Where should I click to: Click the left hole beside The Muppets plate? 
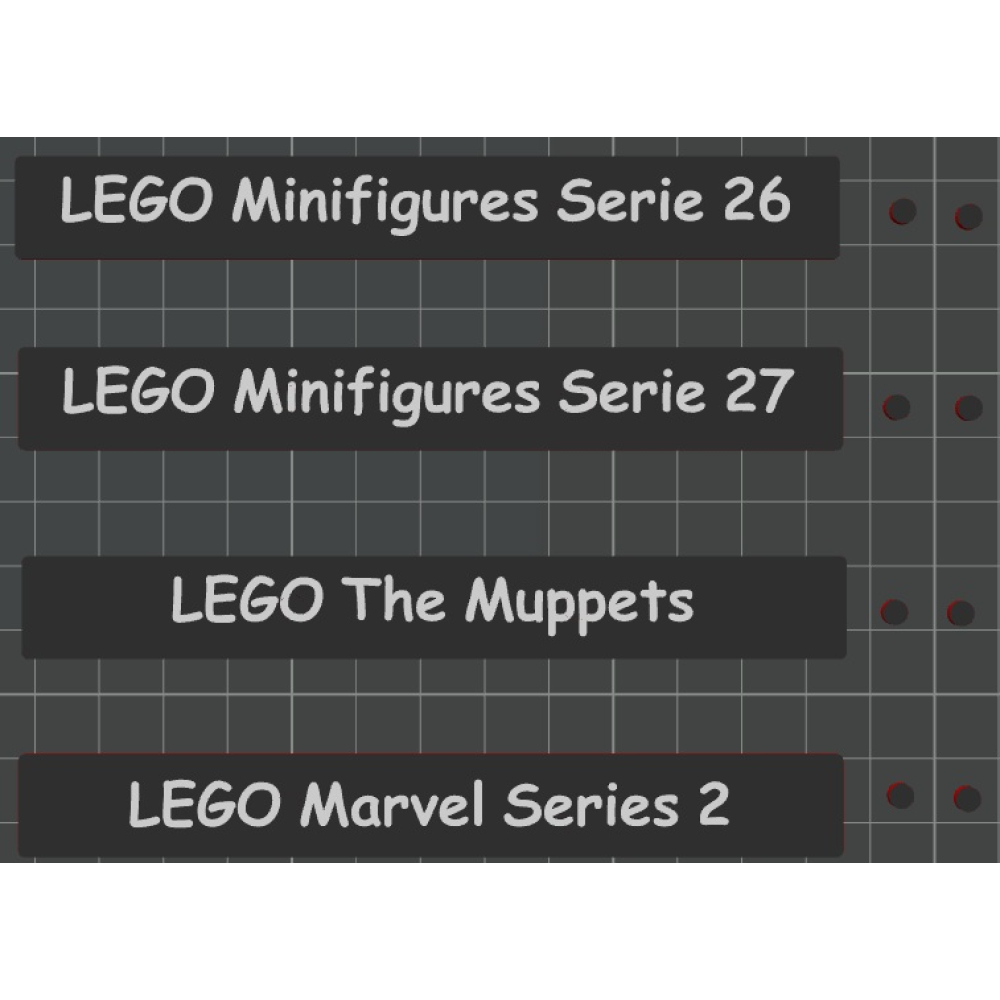coord(894,611)
